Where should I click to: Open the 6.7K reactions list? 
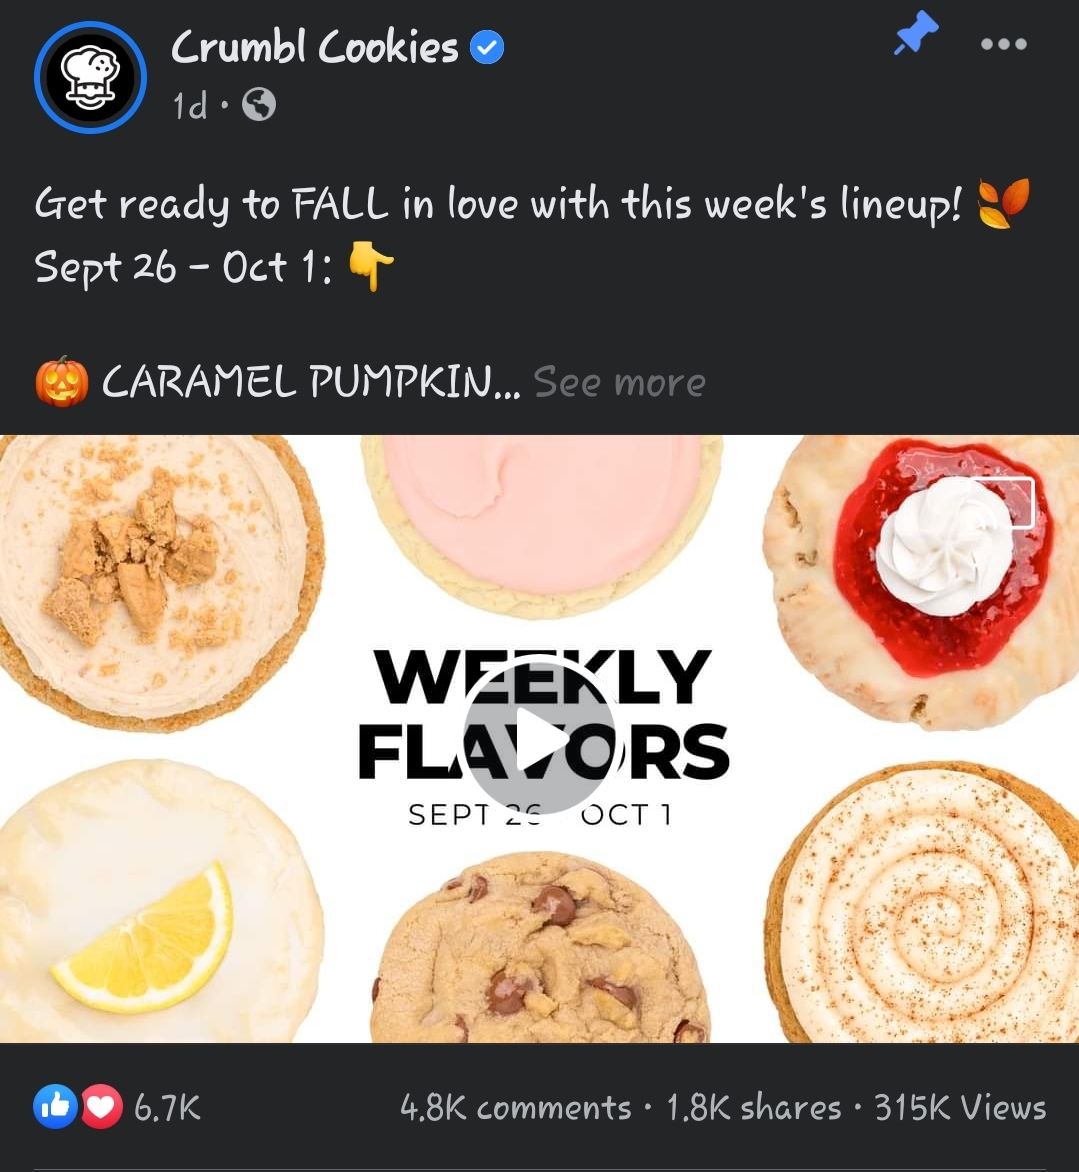pyautogui.click(x=167, y=1108)
